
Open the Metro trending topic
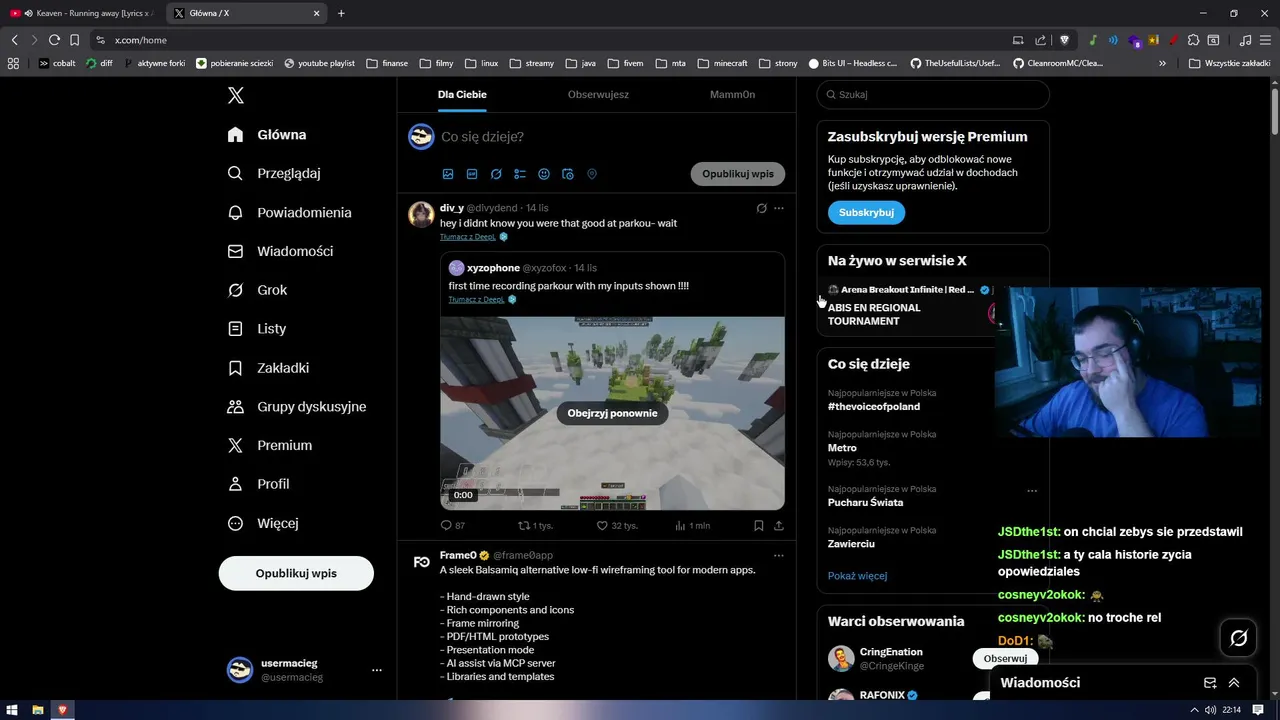(842, 448)
